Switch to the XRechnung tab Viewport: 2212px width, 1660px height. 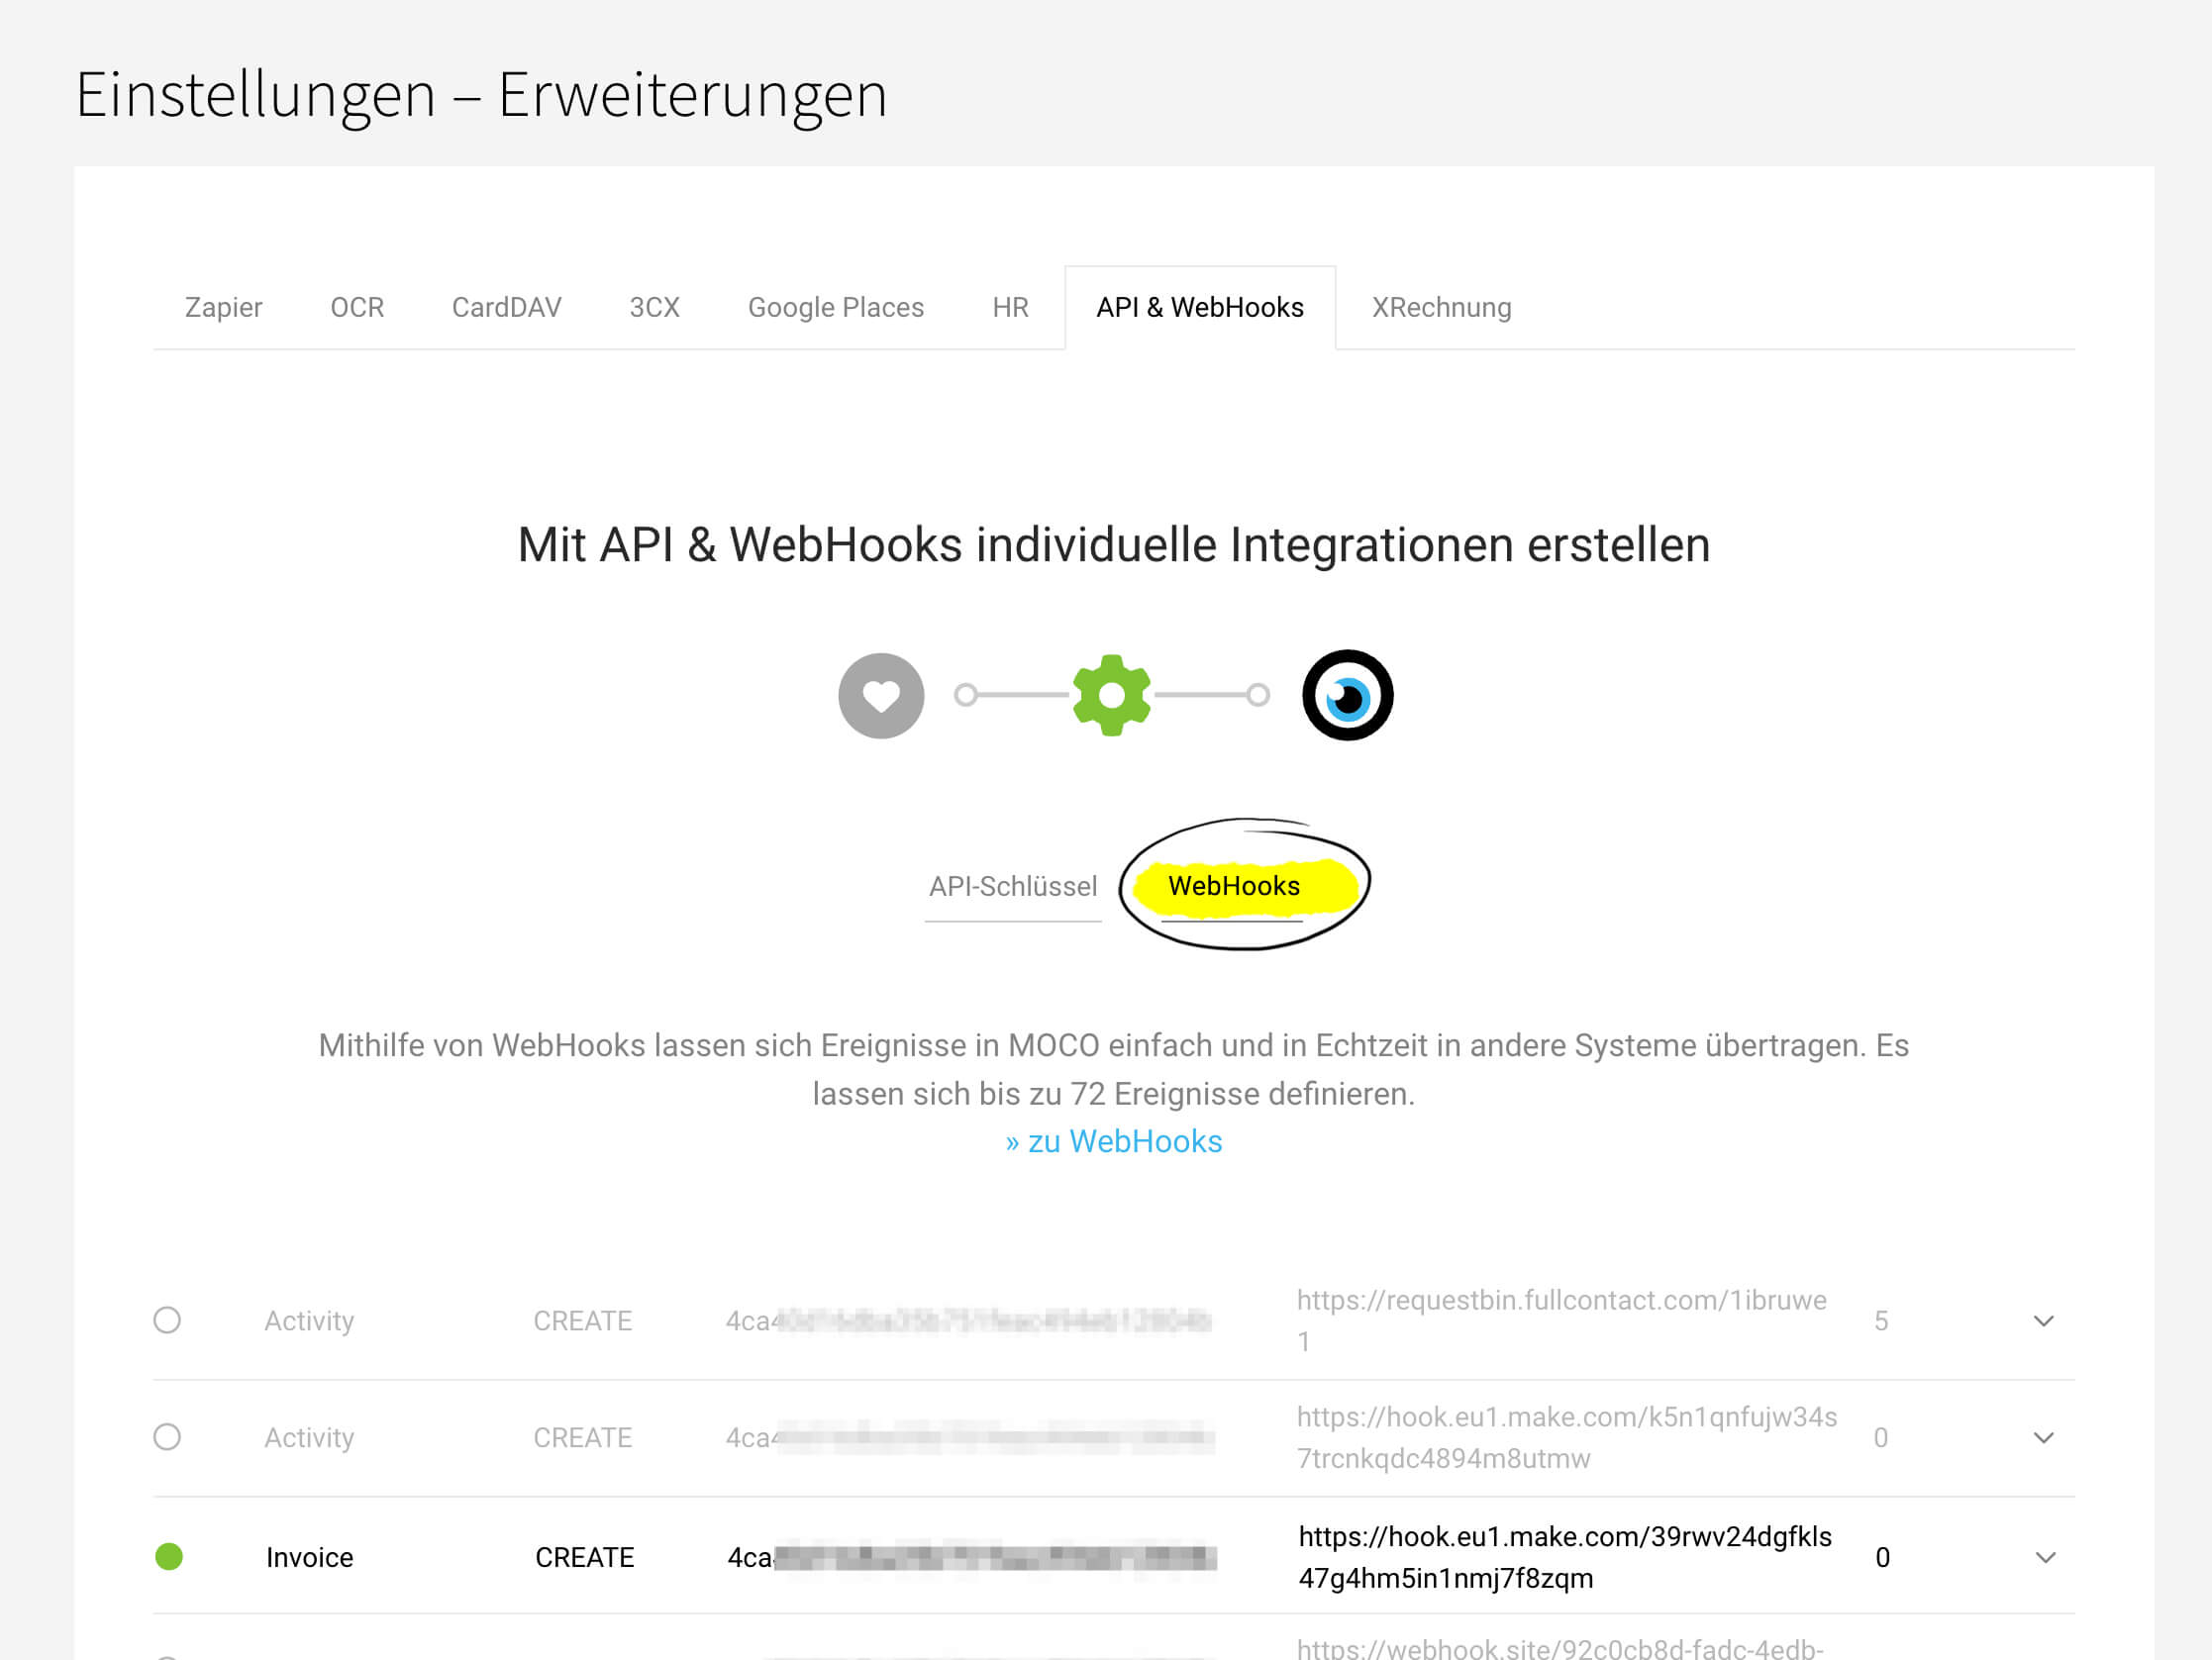pyautogui.click(x=1441, y=307)
